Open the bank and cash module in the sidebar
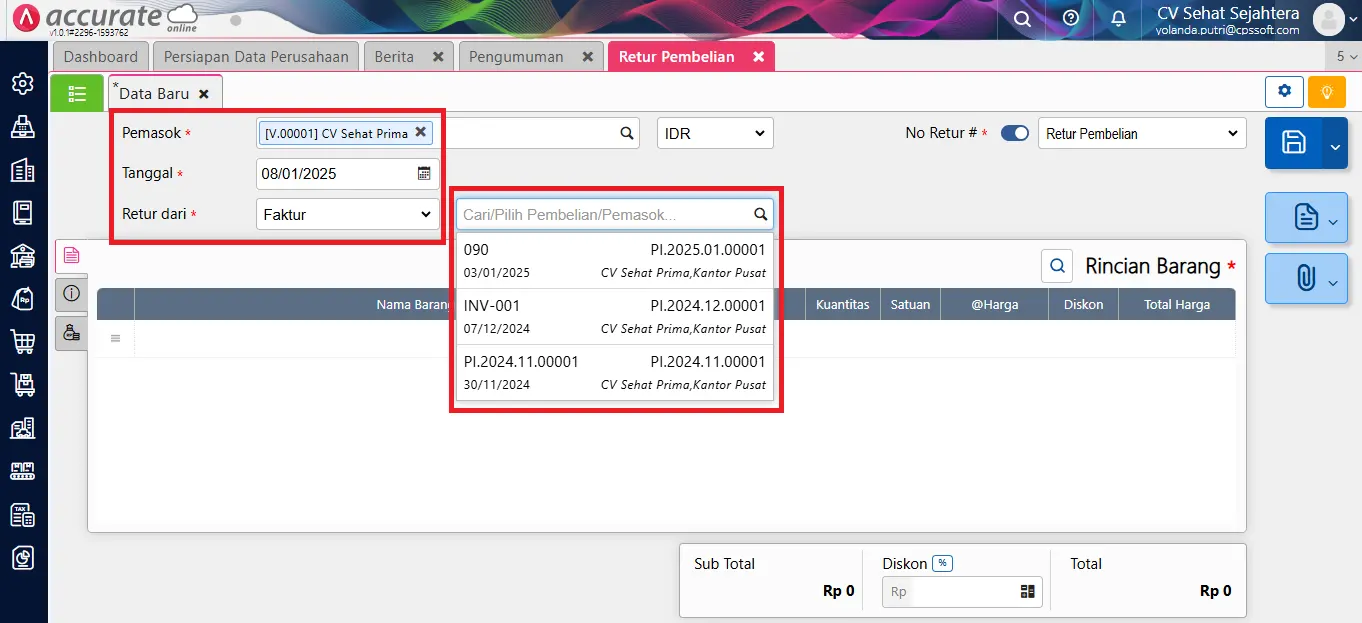Screen dimensions: 1362x623 [x=23, y=256]
